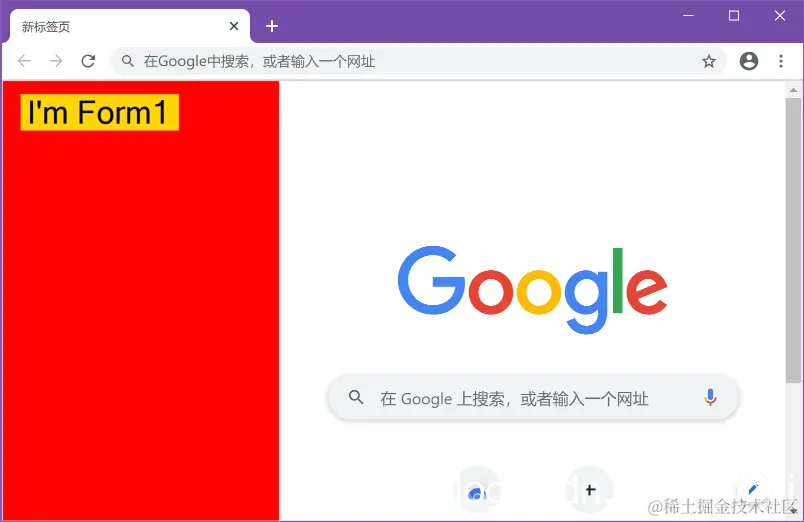804x522 pixels.
Task: Click the Google page search box
Action: [x=533, y=398]
